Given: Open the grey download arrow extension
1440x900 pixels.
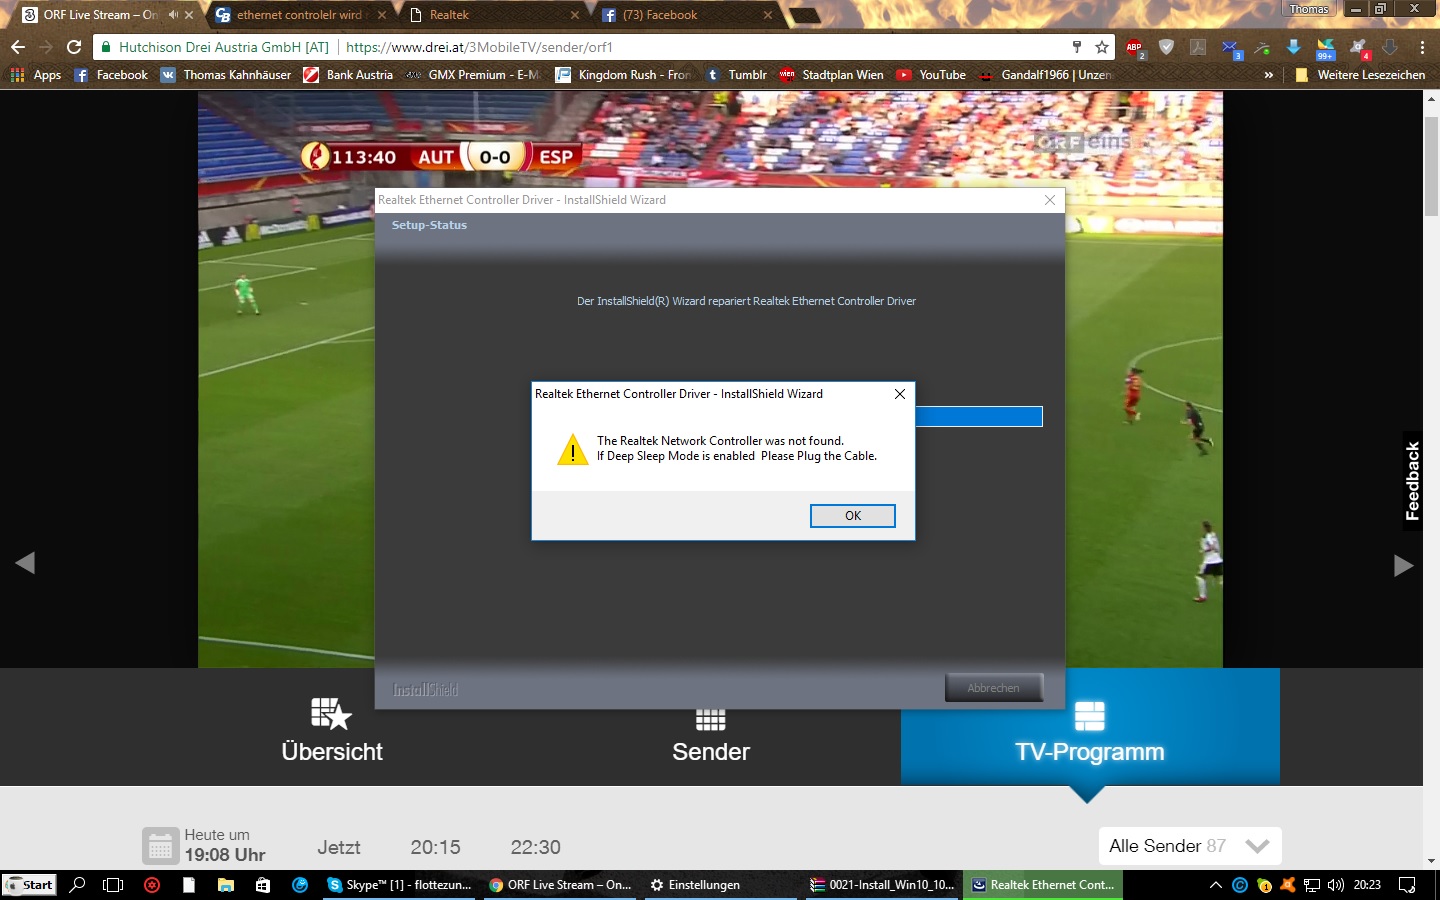Looking at the screenshot, I should pos(1390,47).
